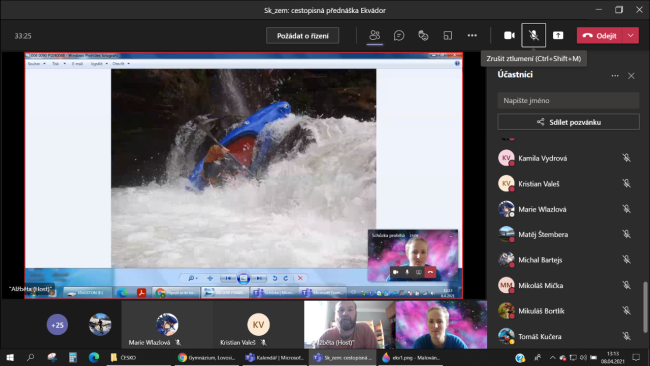Close the Účastníci panel
Image resolution: width=650 pixels, height=366 pixels.
click(x=631, y=76)
